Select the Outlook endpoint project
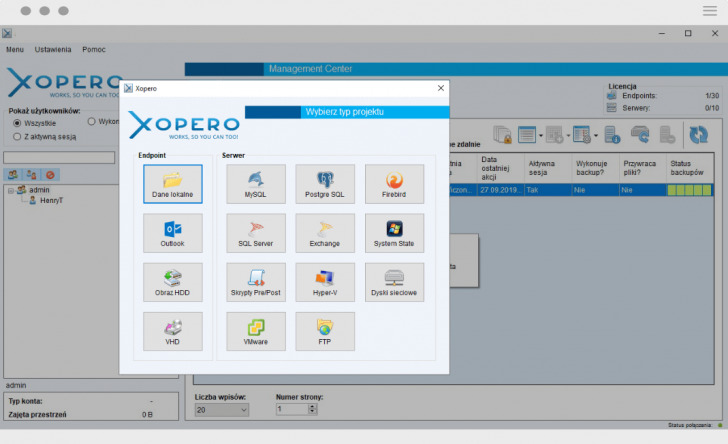Image resolution: width=728 pixels, height=444 pixels. 172,233
